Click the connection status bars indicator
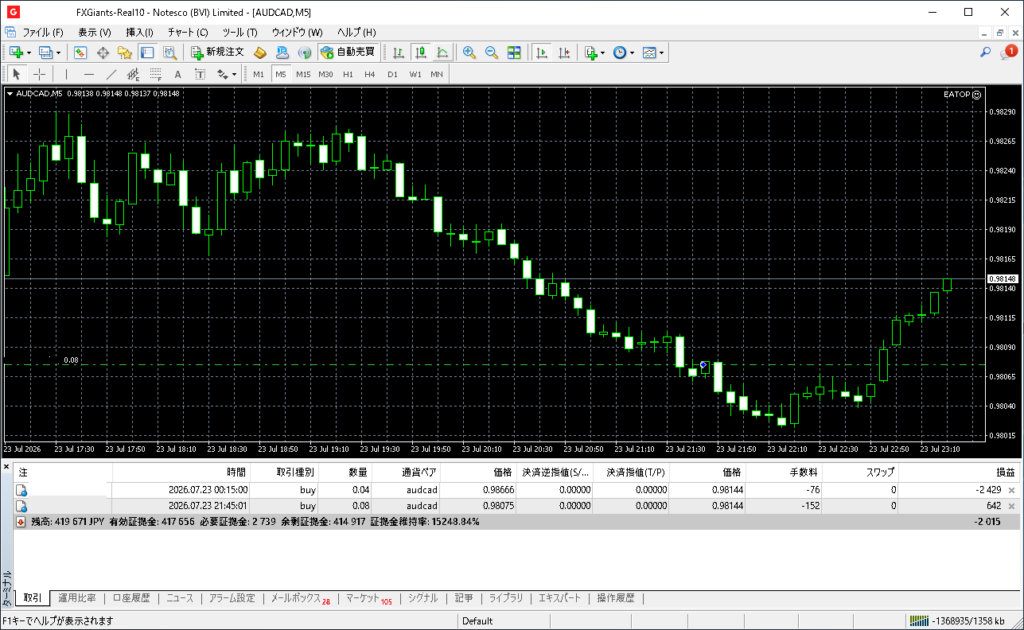 [919, 621]
